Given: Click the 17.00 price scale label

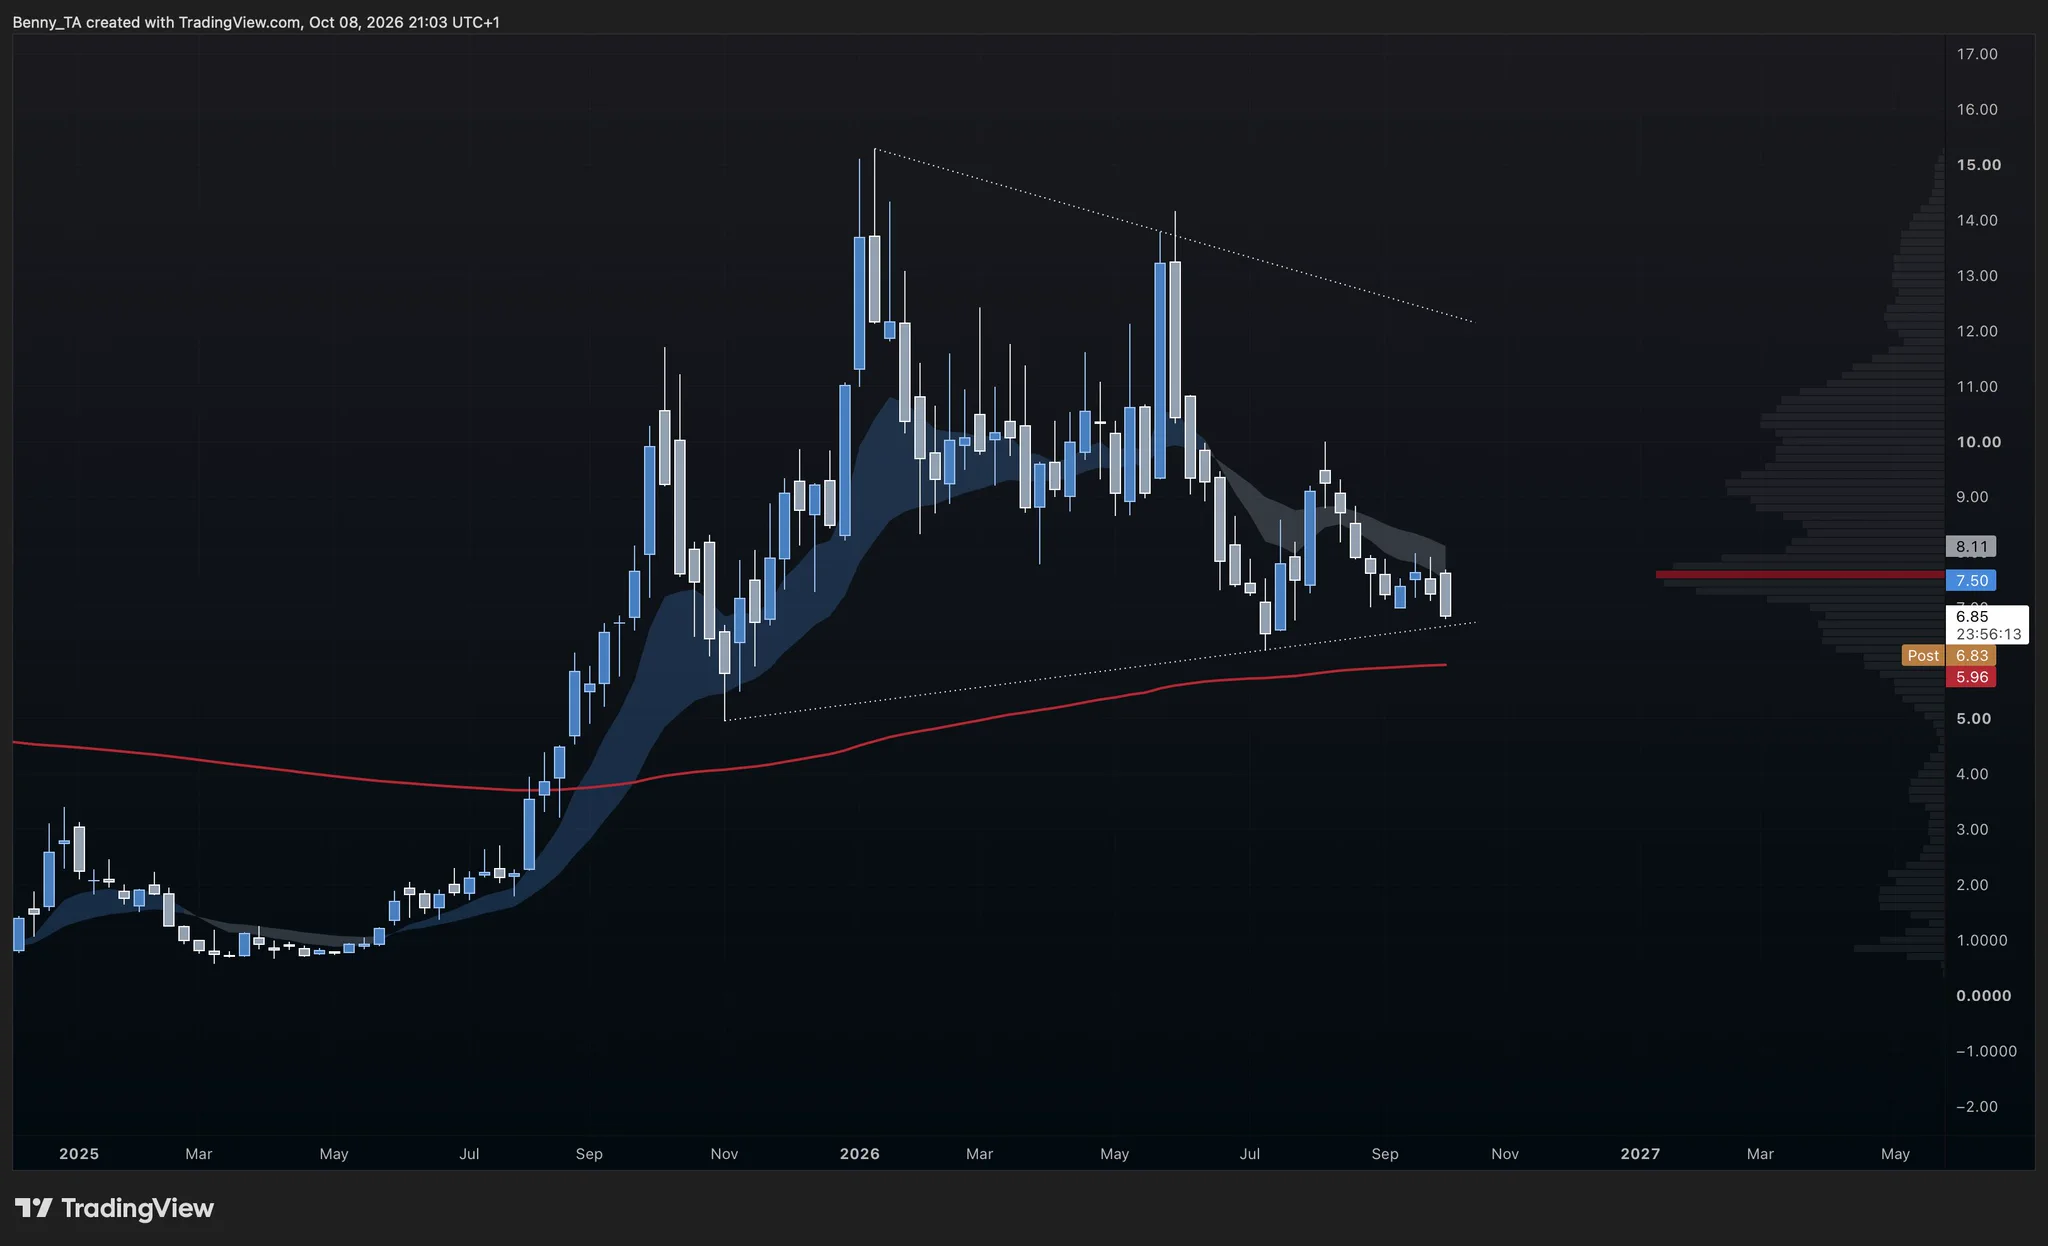Looking at the screenshot, I should [x=1977, y=54].
